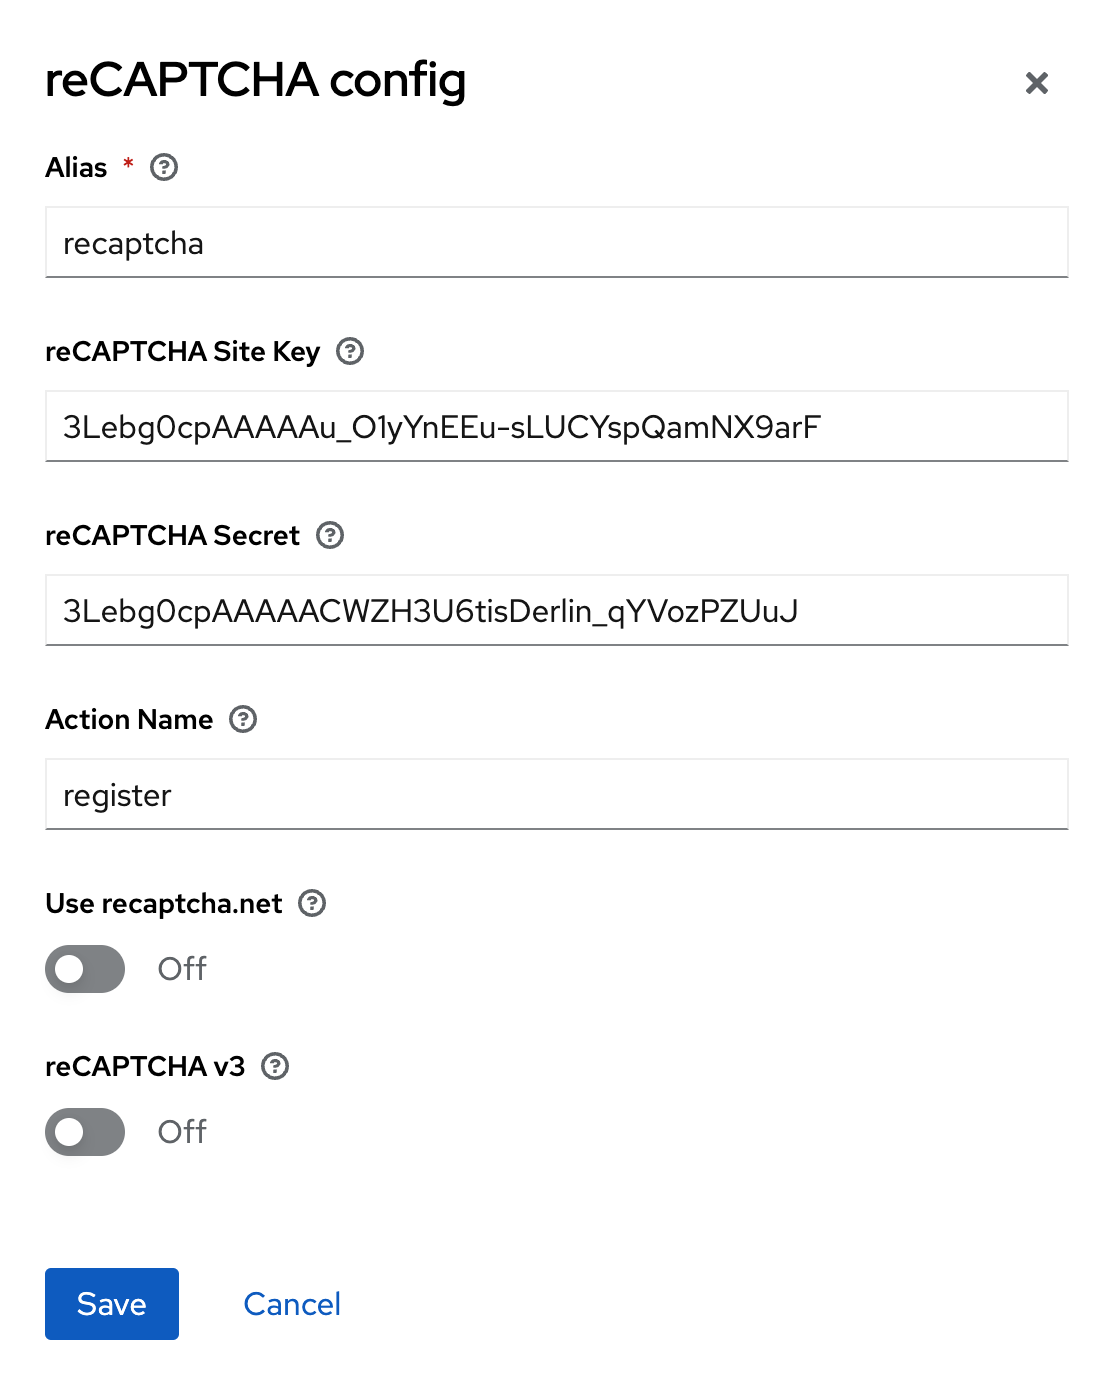Cancel the reCAPTCHA config changes
The height and width of the screenshot is (1382, 1112).
(291, 1304)
